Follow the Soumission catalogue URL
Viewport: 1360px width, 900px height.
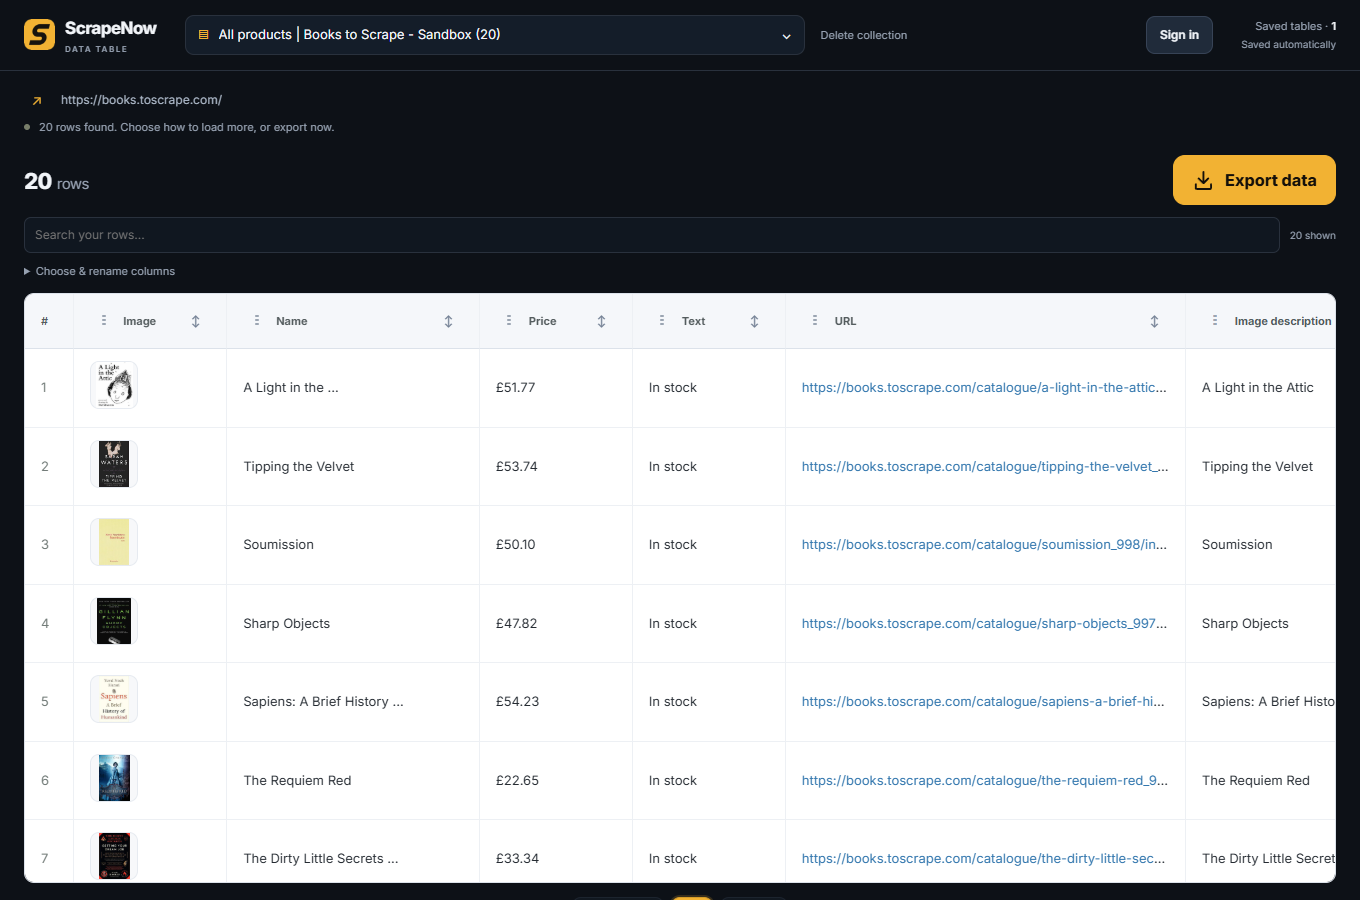(x=984, y=545)
